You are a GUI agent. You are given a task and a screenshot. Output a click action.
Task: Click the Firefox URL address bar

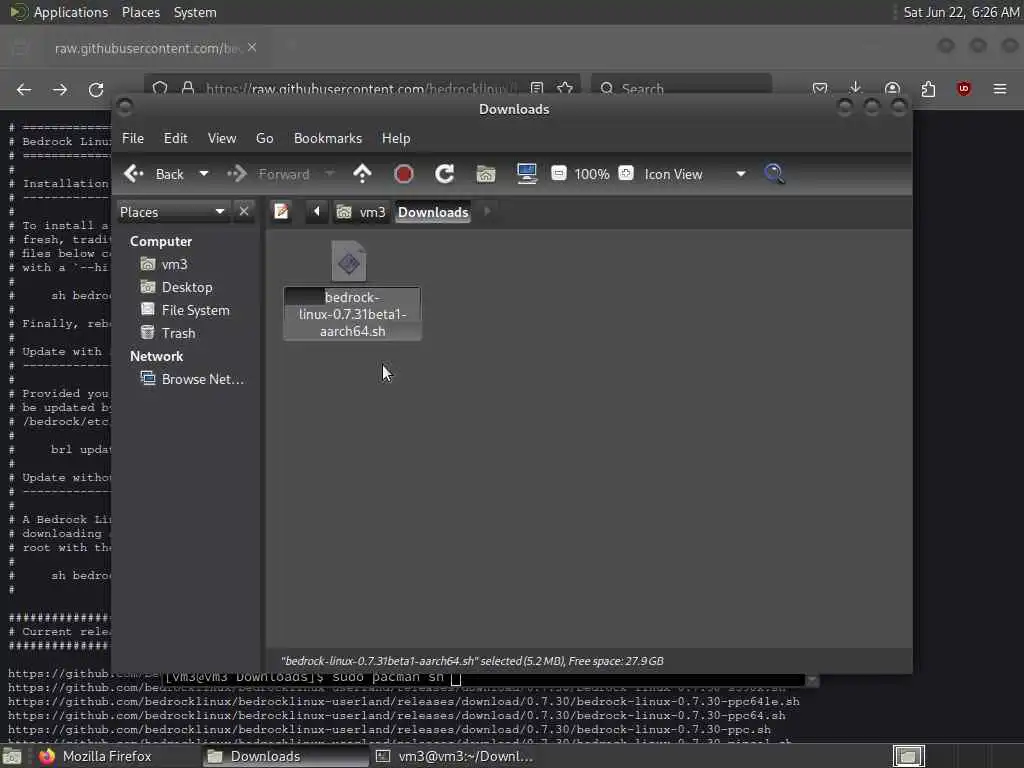(362, 88)
